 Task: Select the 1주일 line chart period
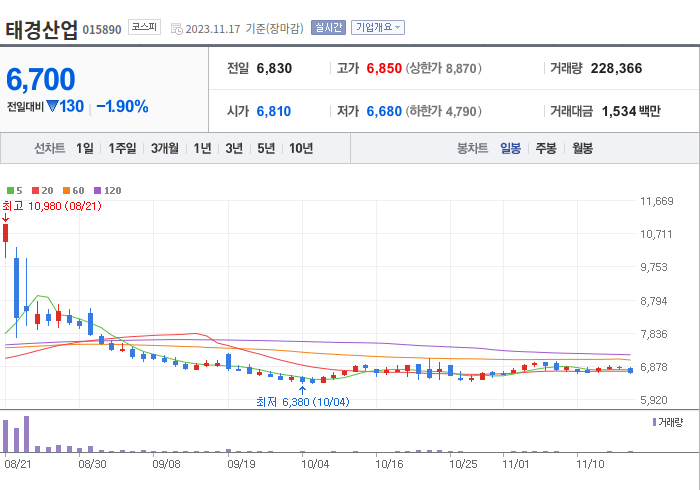tap(122, 148)
